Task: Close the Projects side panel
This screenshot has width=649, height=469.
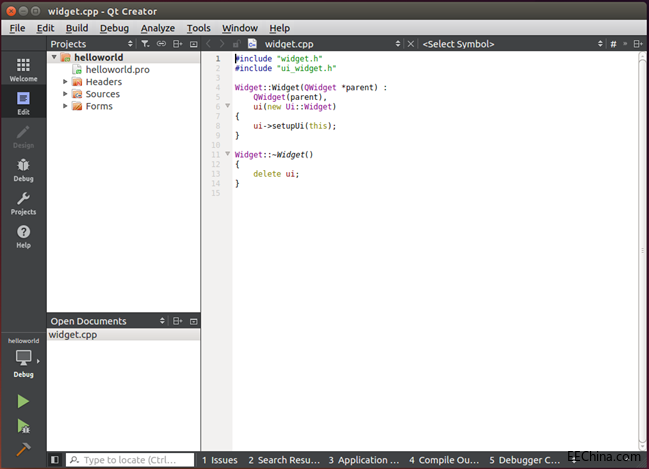Action: [x=193, y=44]
